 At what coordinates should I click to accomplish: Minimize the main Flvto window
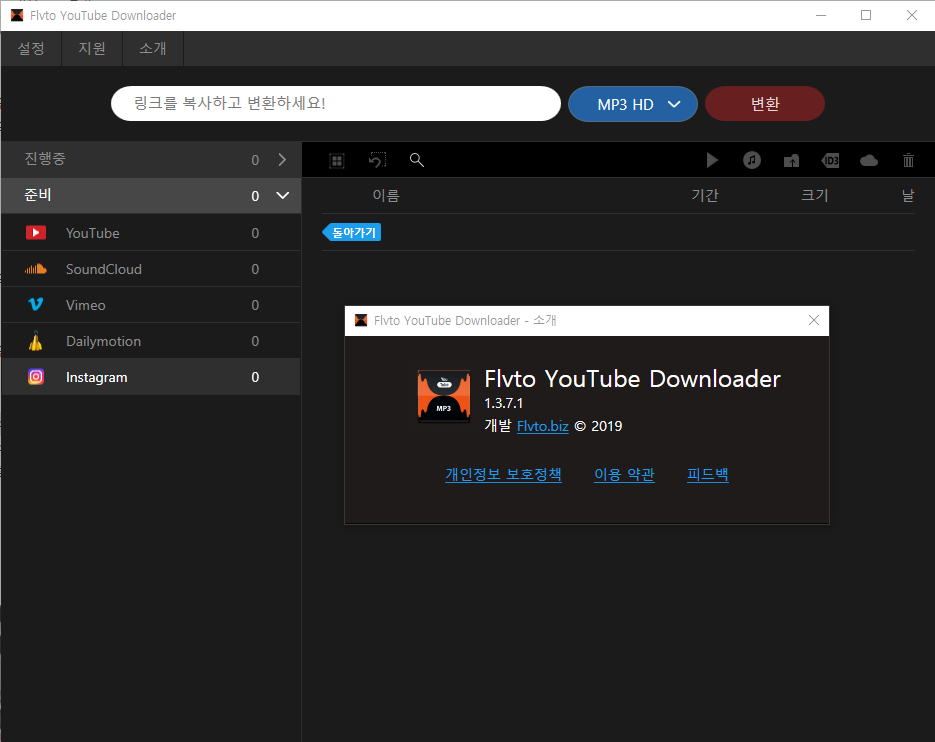(821, 16)
